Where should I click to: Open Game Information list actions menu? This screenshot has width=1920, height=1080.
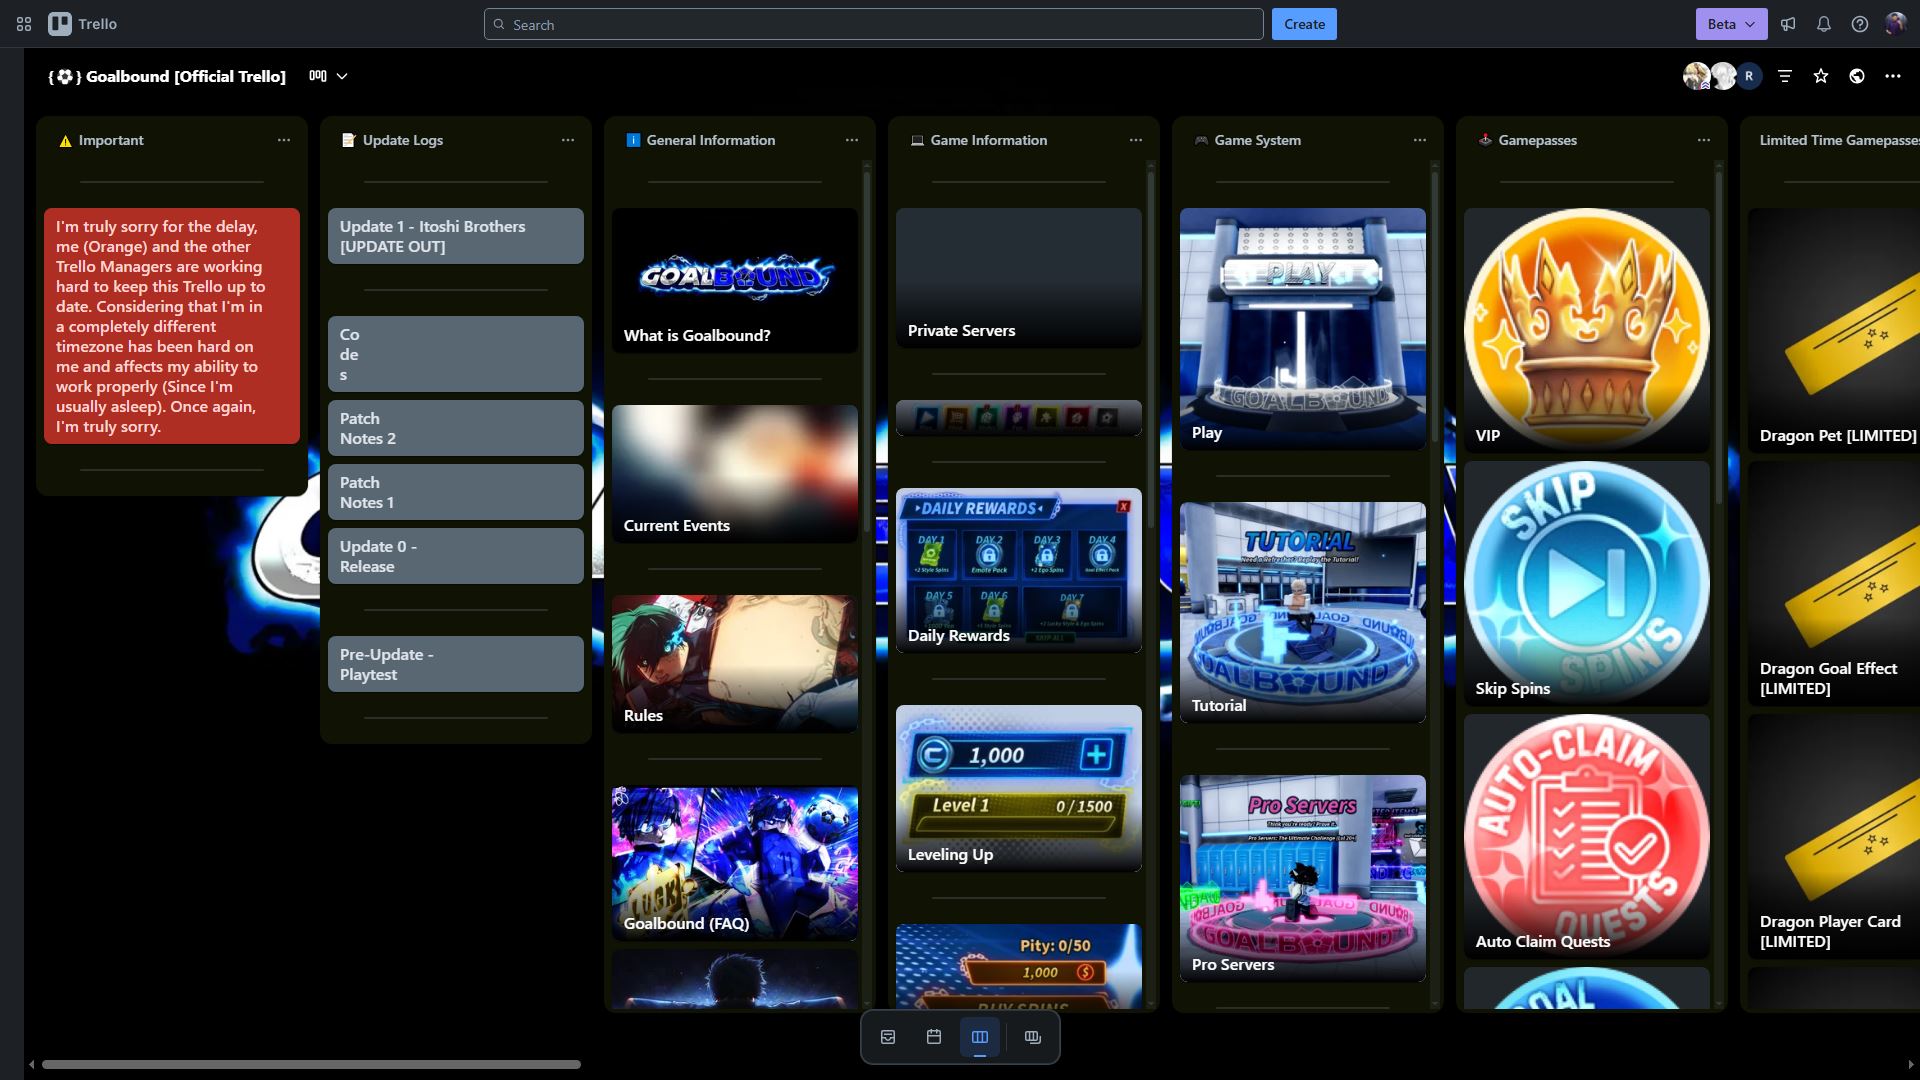click(1136, 140)
